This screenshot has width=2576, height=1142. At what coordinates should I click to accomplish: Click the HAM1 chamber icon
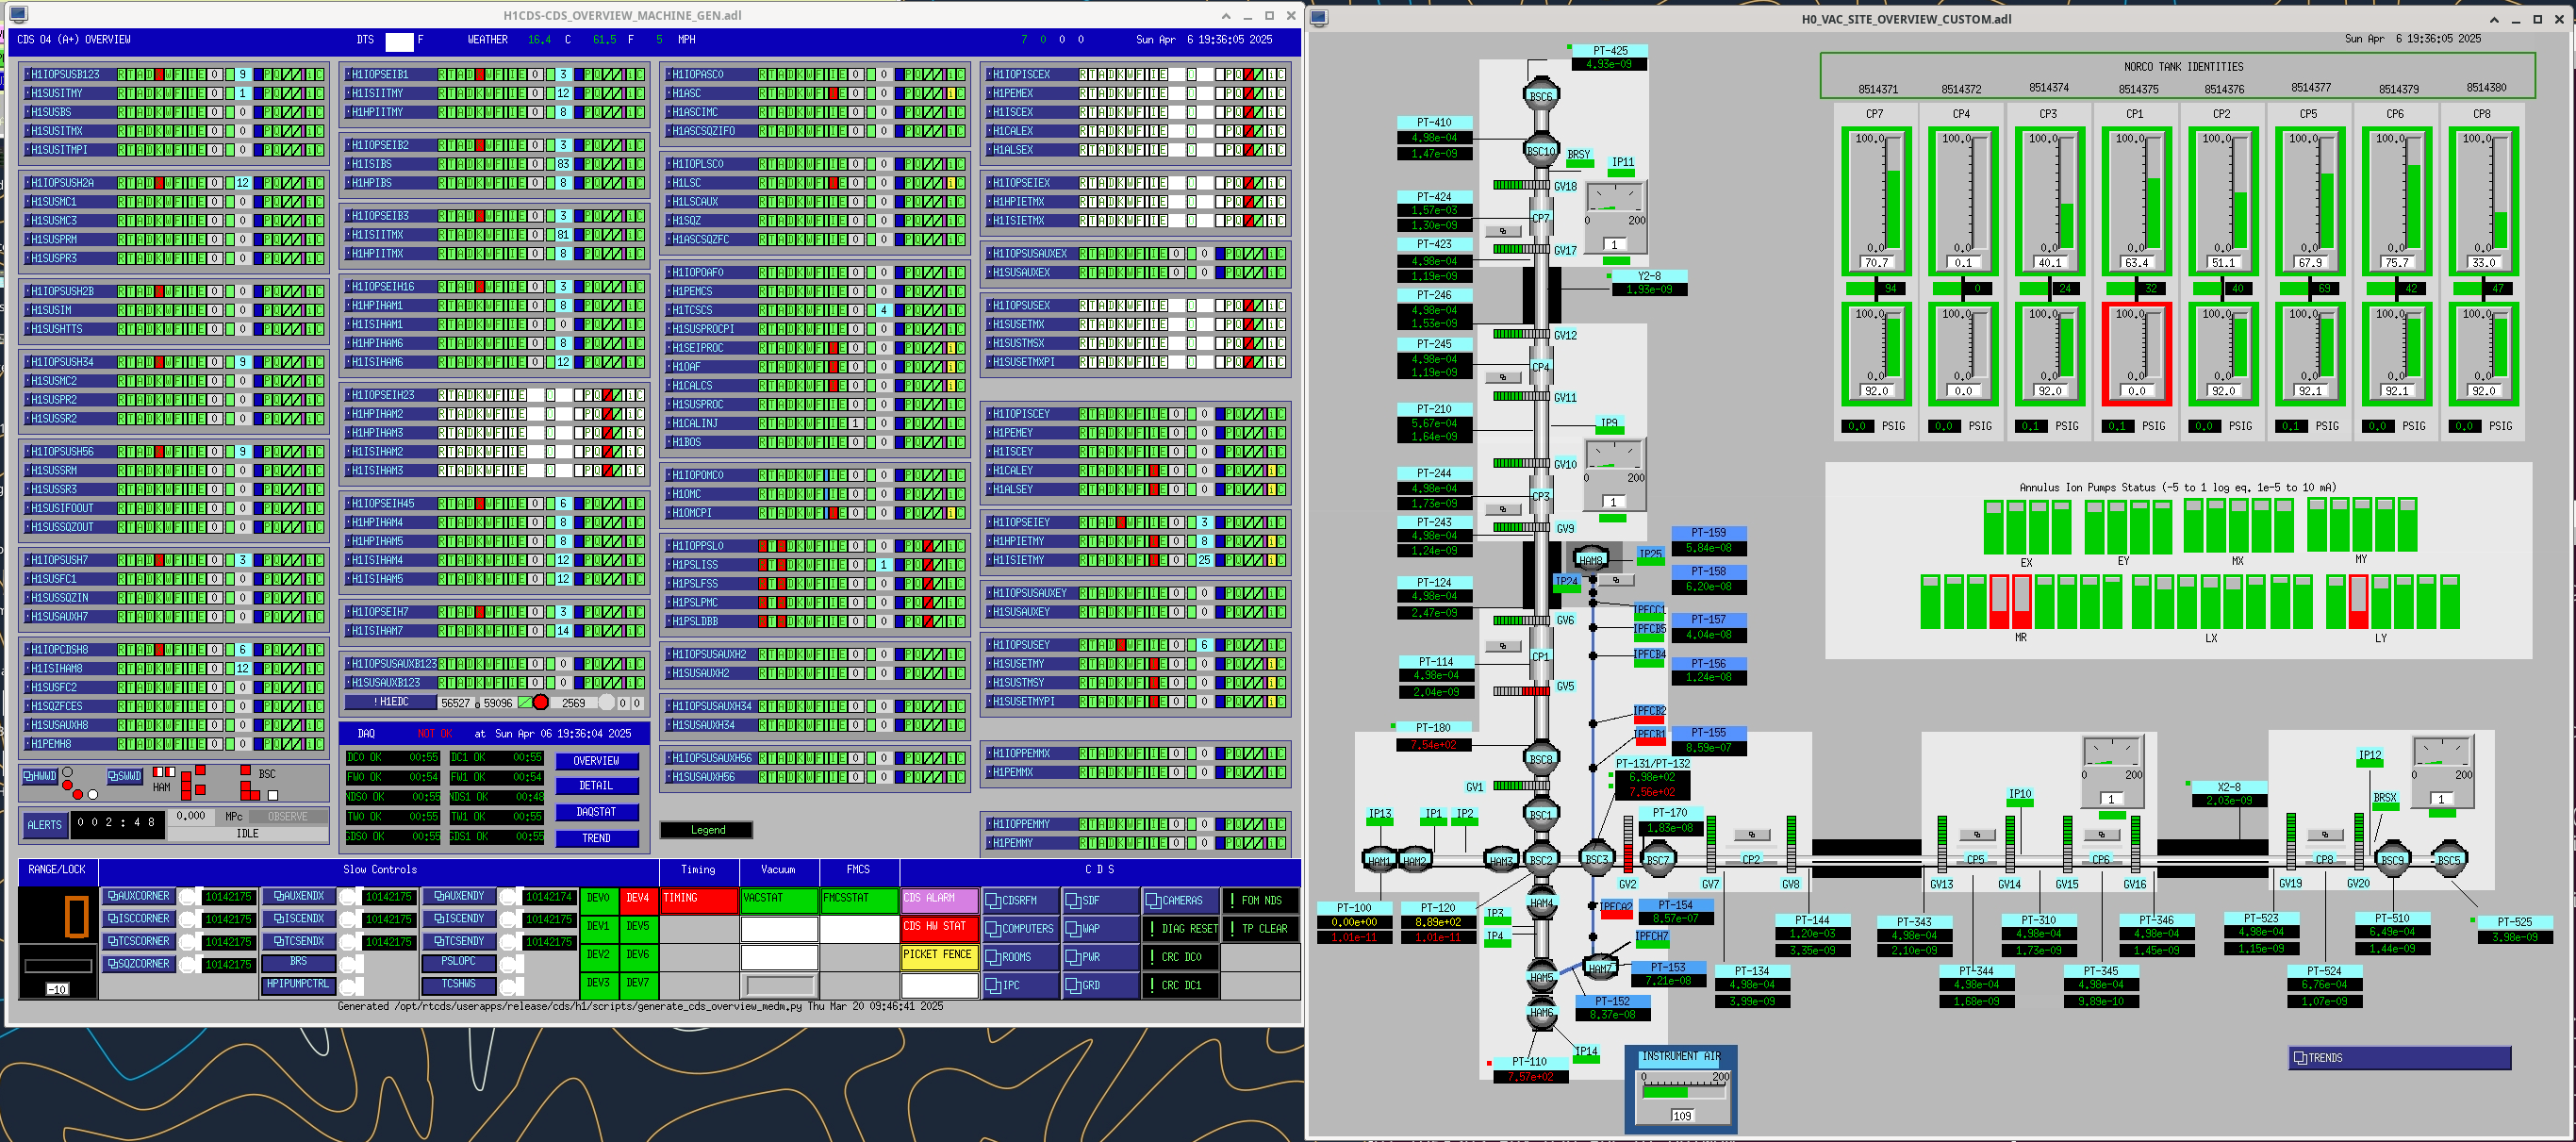(x=1379, y=860)
